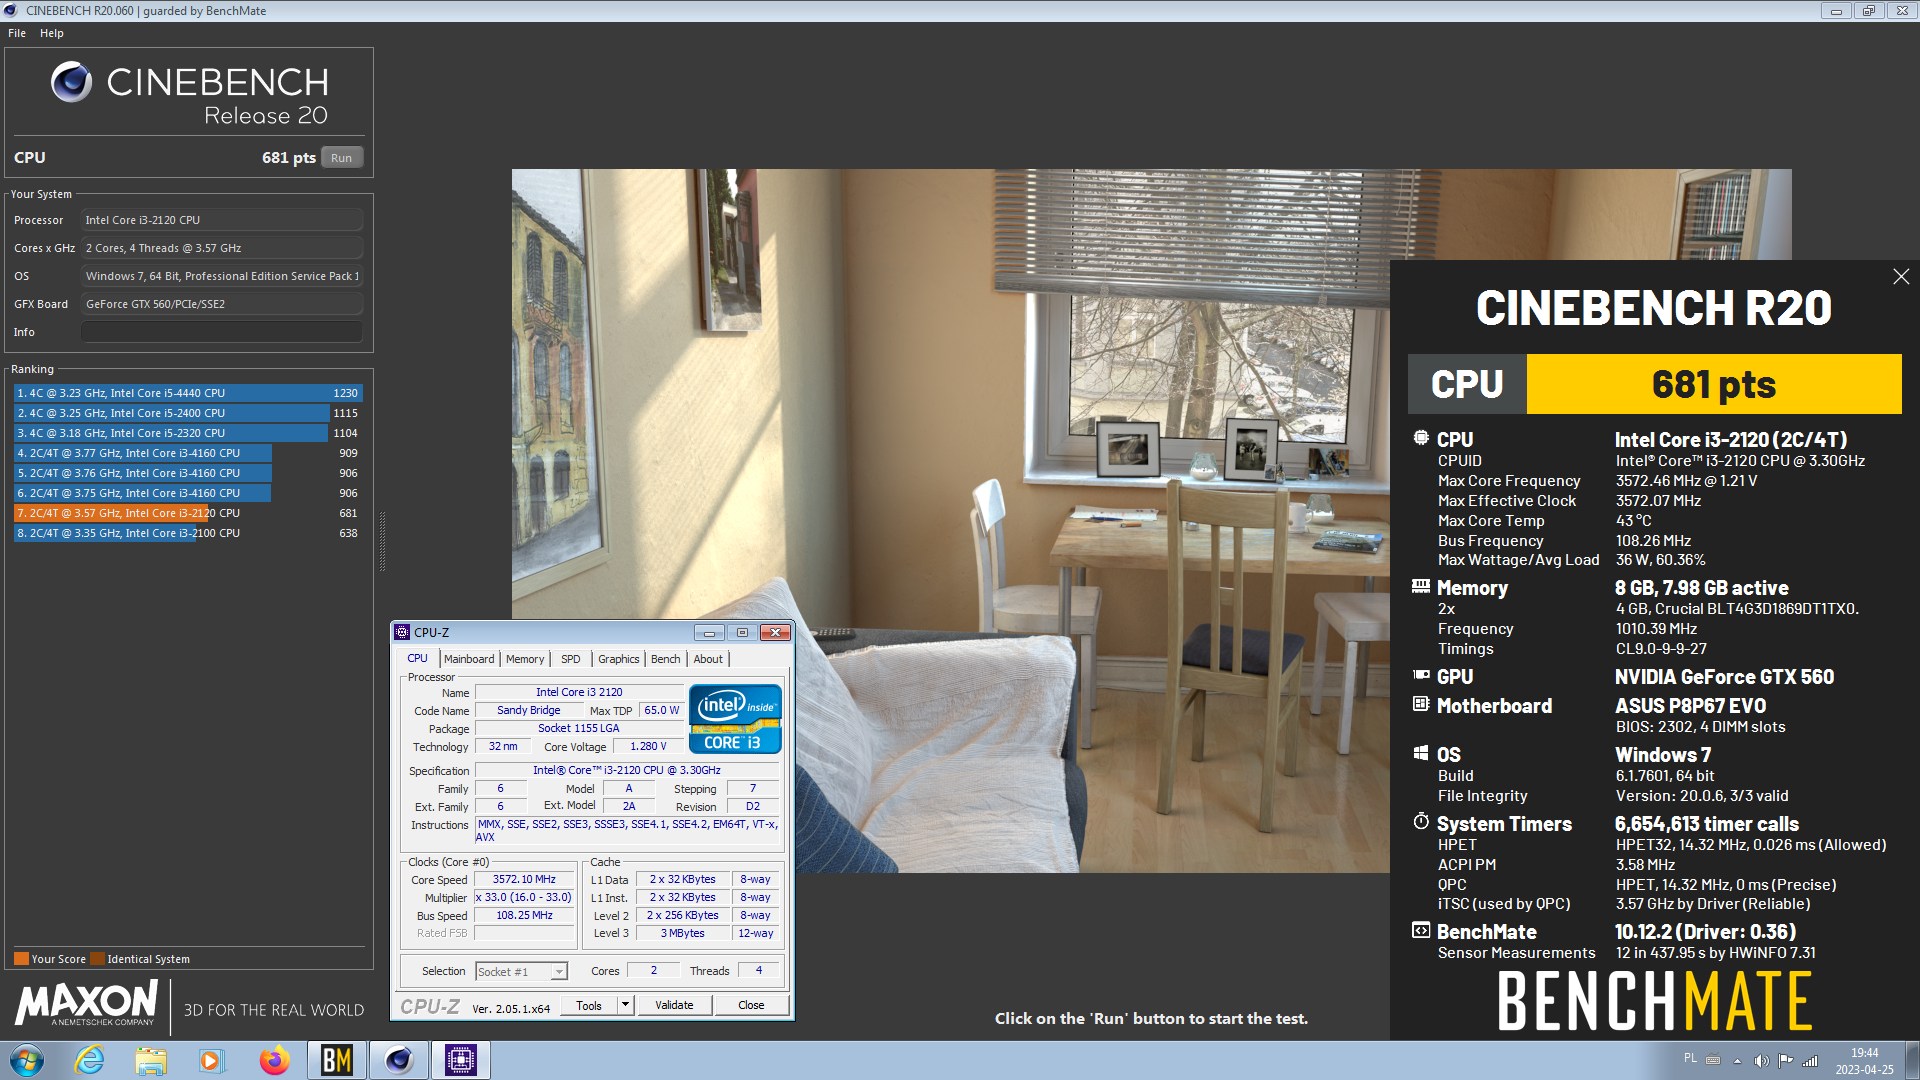
Task: Select ranking row 2C/4T @ 3.77 GHz i3-4160
Action: point(188,453)
